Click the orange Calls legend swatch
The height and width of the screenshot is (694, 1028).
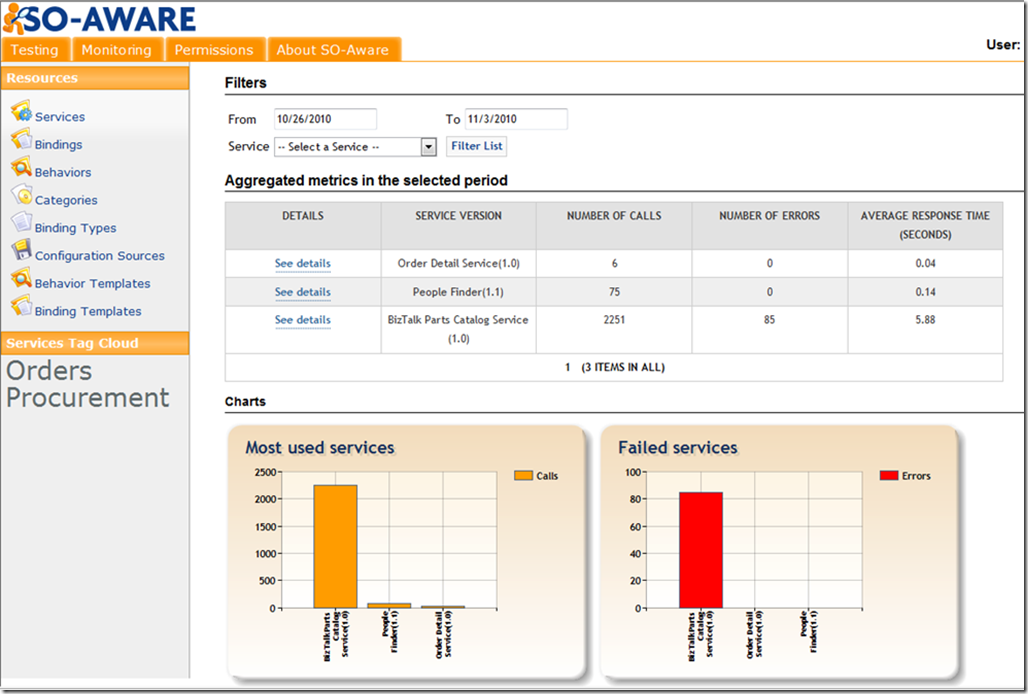[523, 476]
